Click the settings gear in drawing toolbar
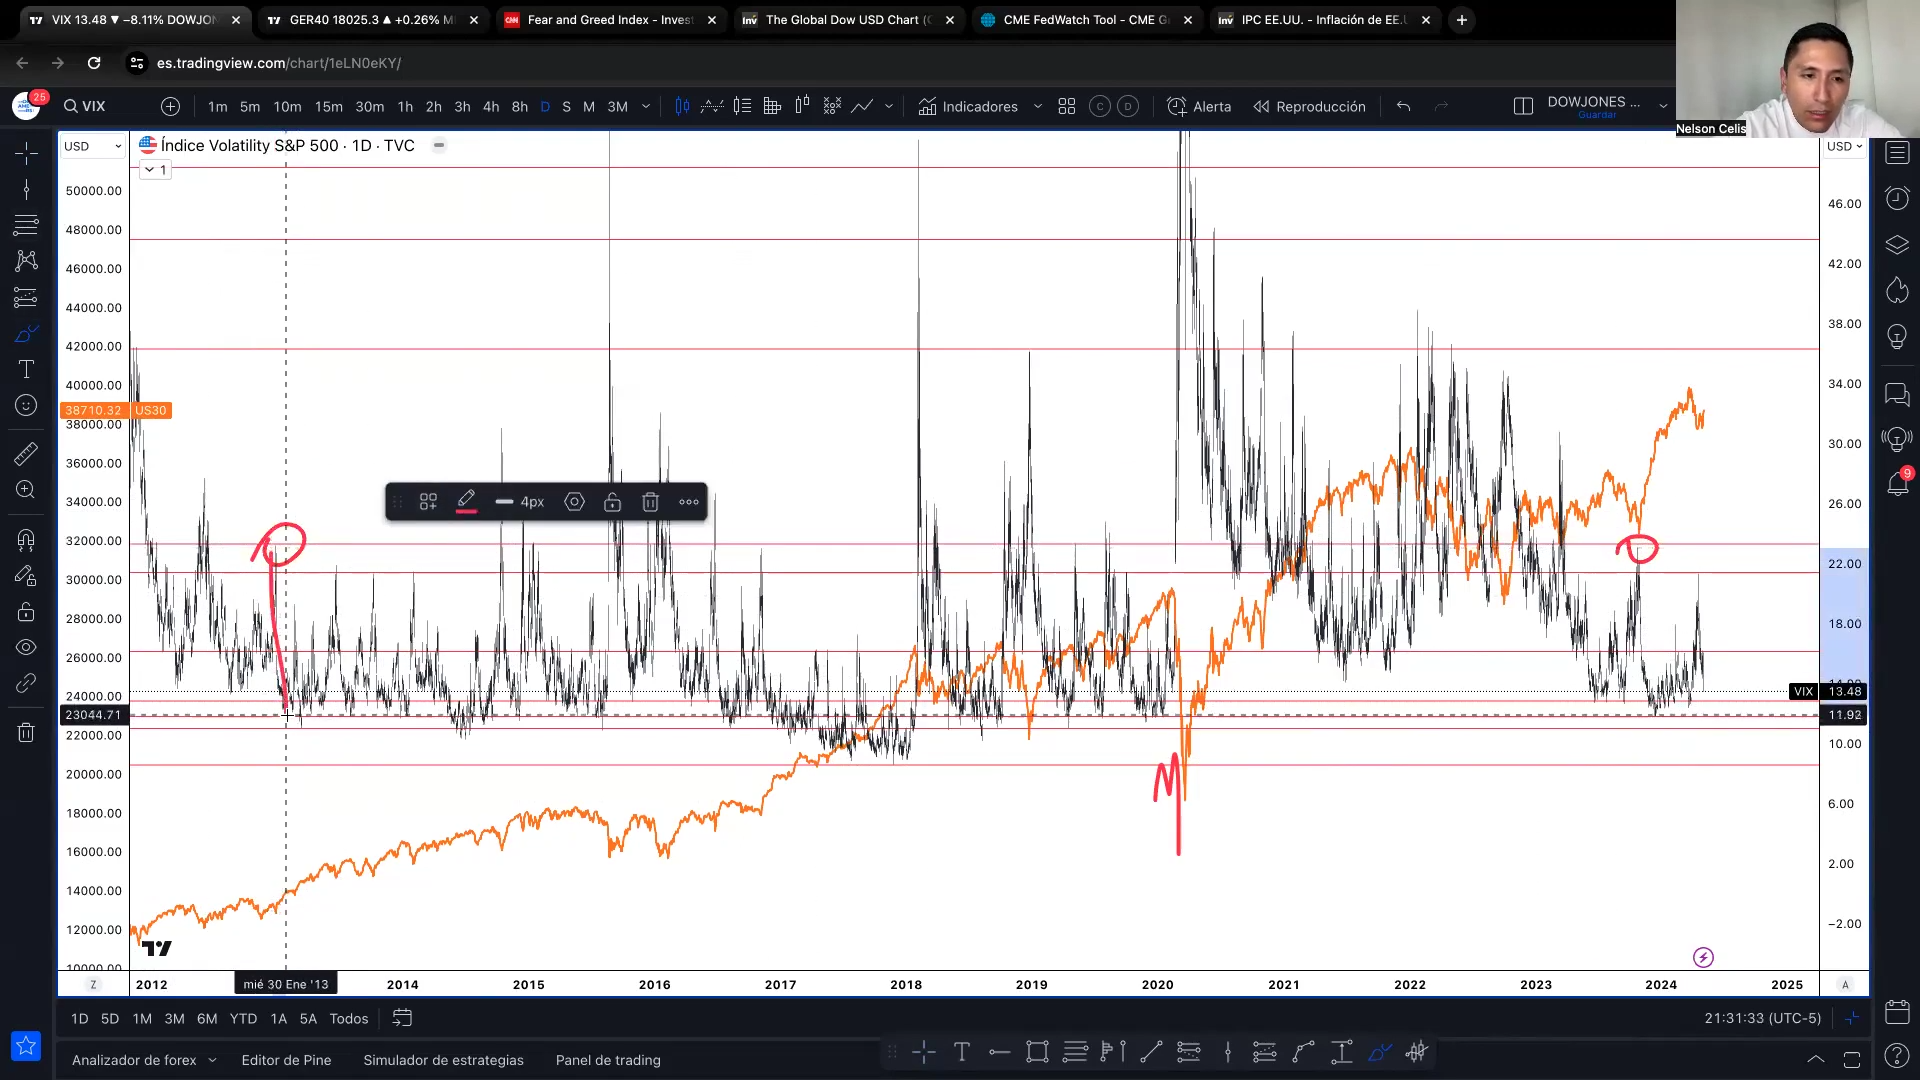 (x=574, y=502)
